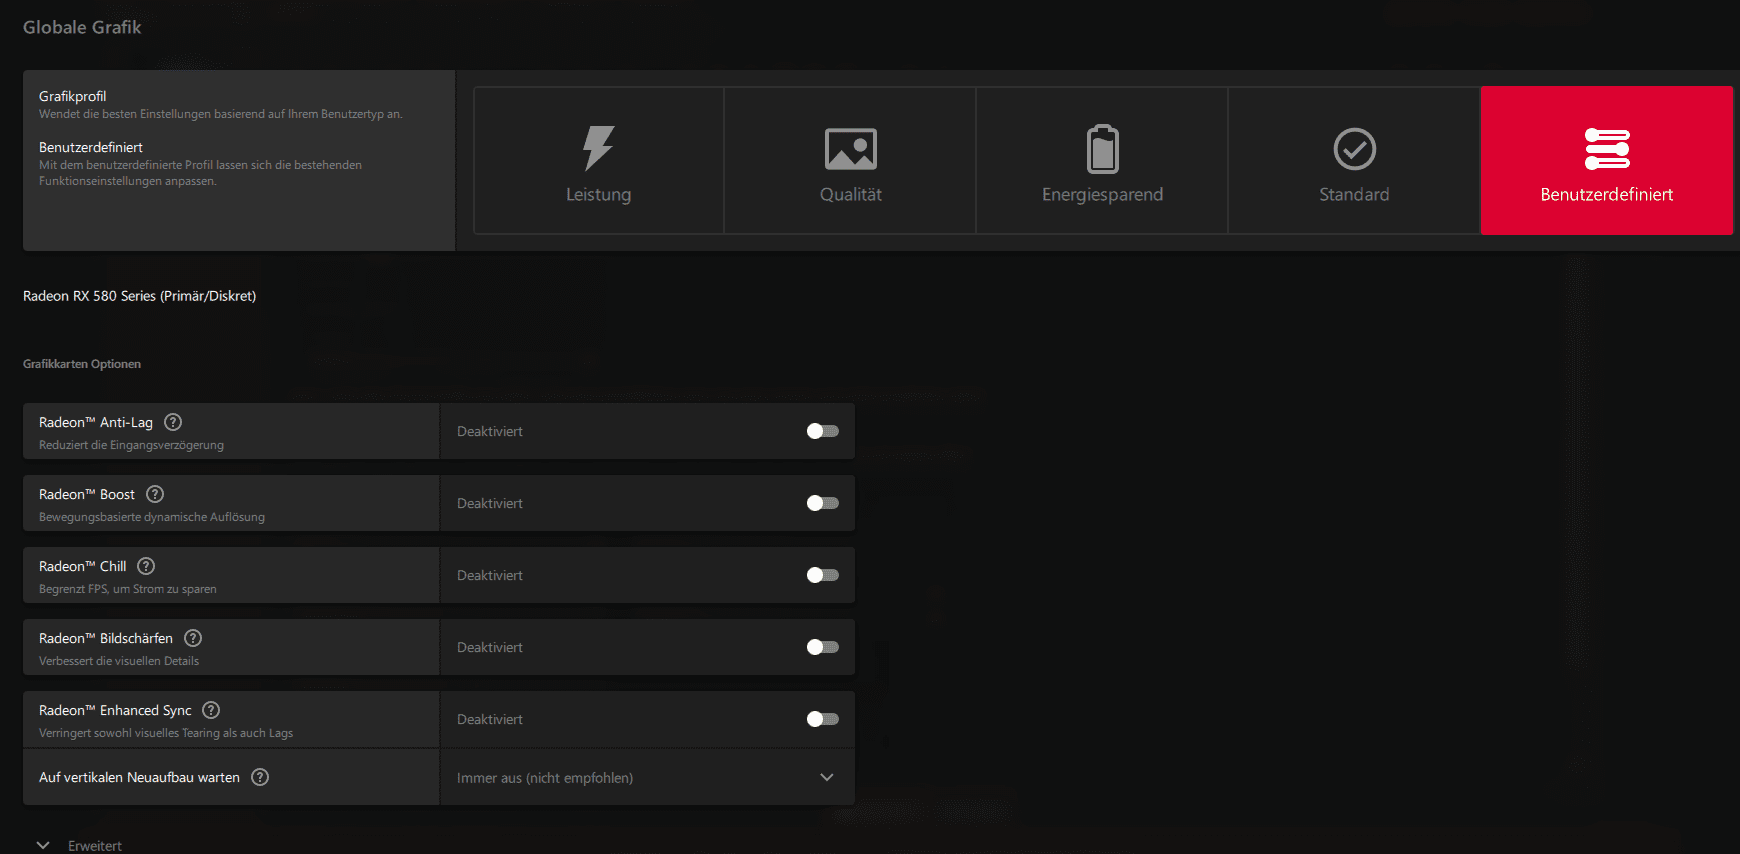Click the Radeon Boost label

tap(87, 494)
